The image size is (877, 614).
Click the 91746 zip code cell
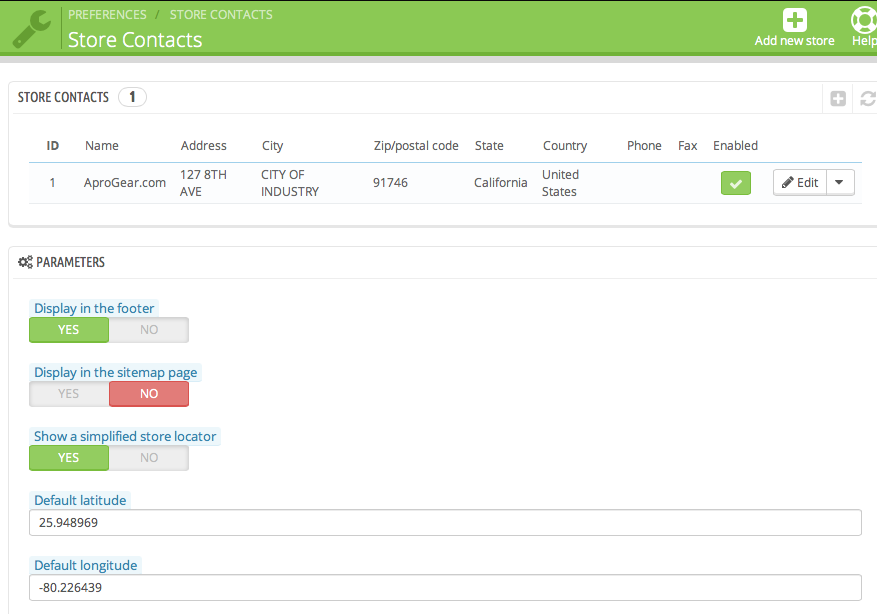(x=390, y=183)
